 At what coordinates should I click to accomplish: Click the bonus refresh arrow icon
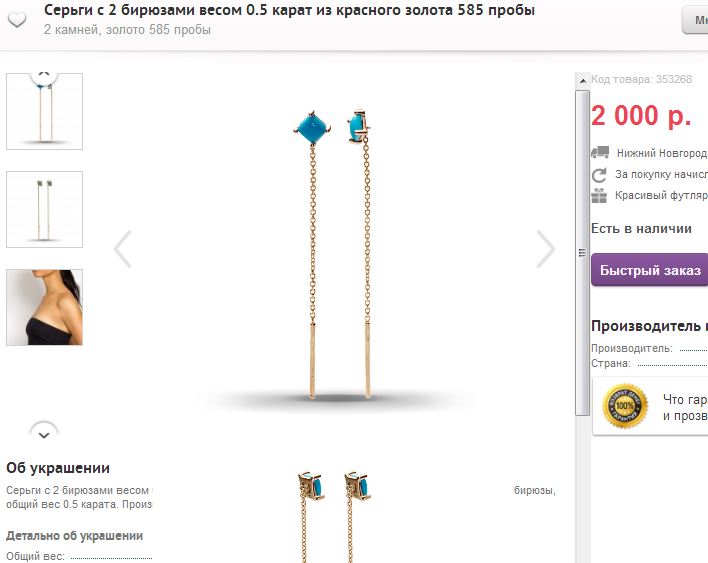click(599, 175)
